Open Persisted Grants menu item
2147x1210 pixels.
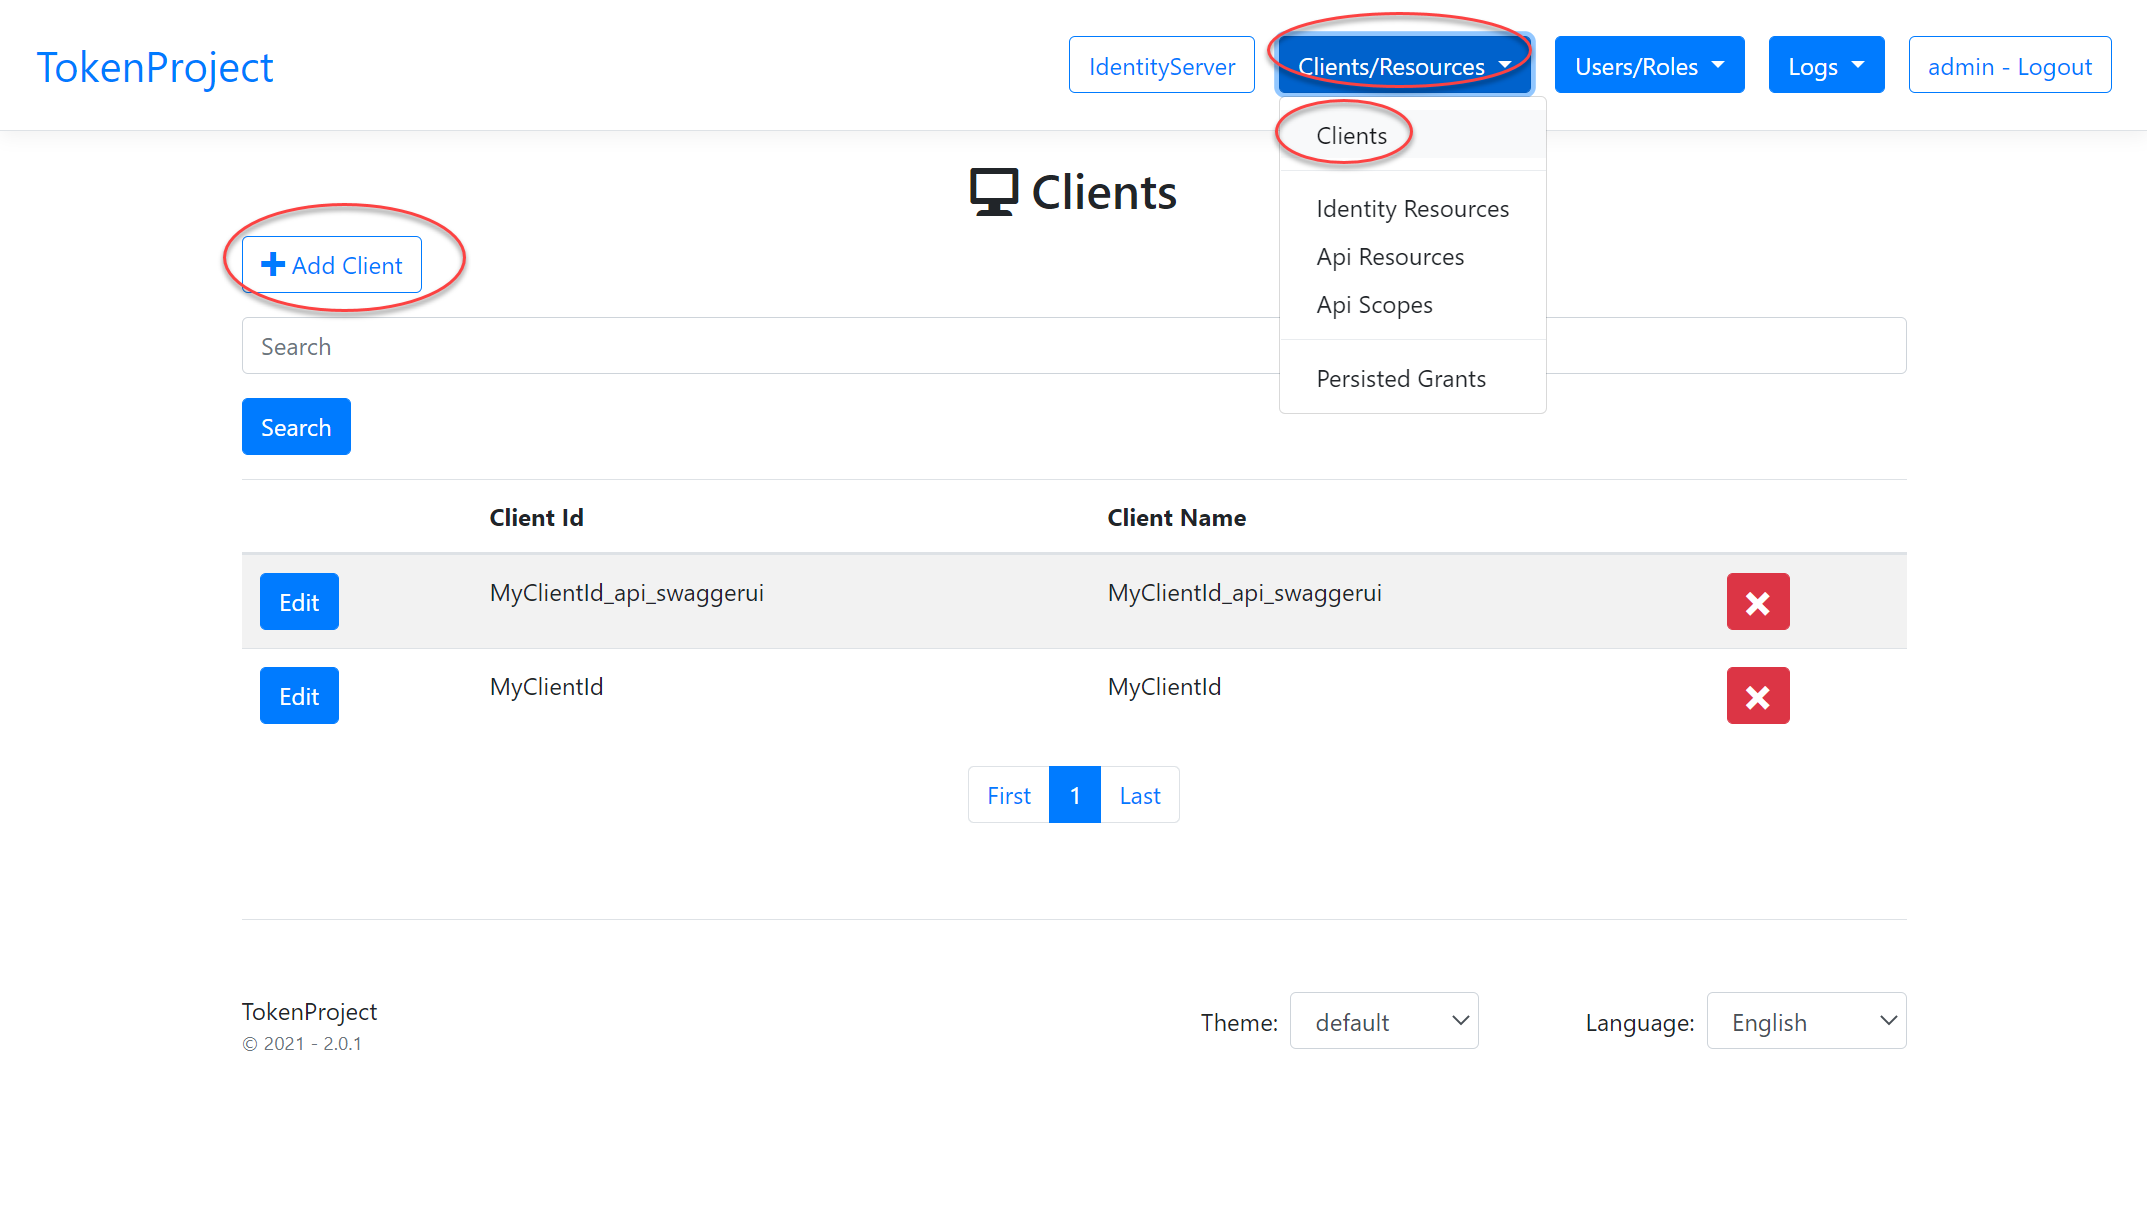coord(1400,379)
